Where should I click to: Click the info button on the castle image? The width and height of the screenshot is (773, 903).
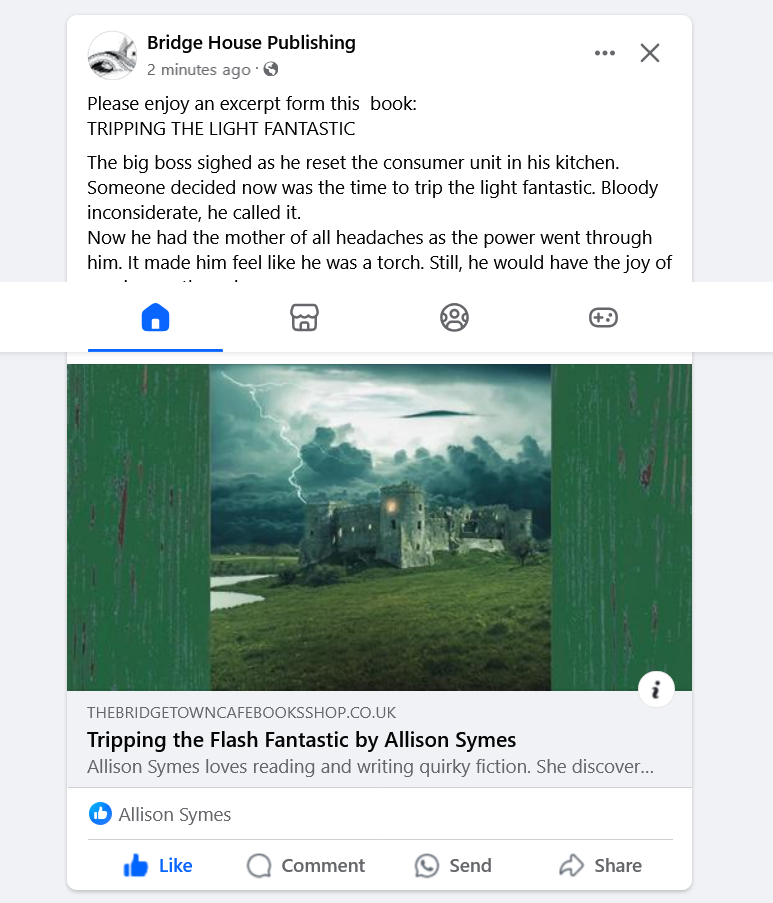656,689
